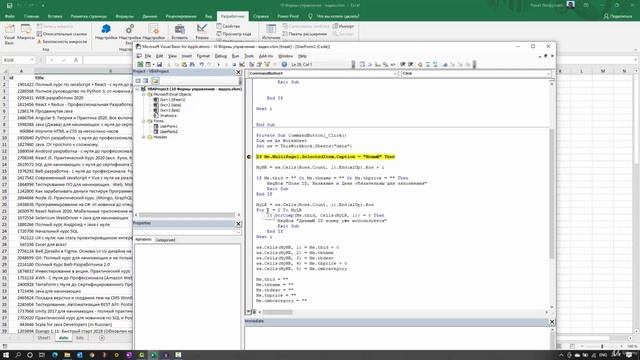Open the Вставка ribbon tab in Excel
Viewport: 640px width, 360px height.
[55, 16]
